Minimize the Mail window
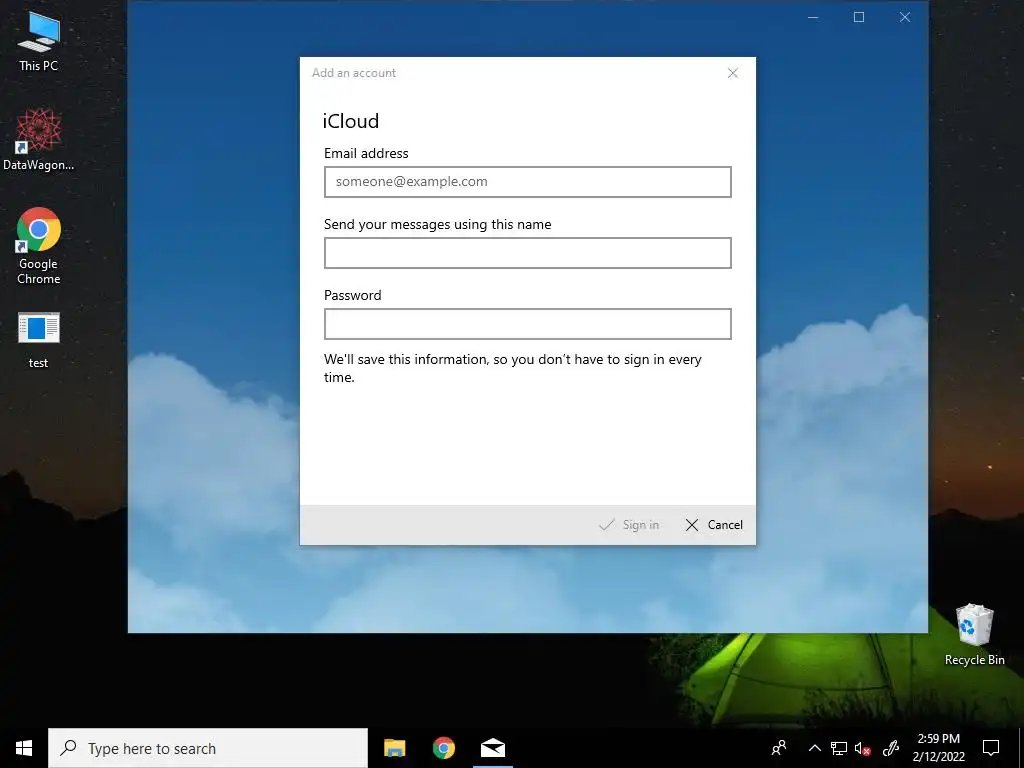Screen dimensions: 1024x768 813,18
